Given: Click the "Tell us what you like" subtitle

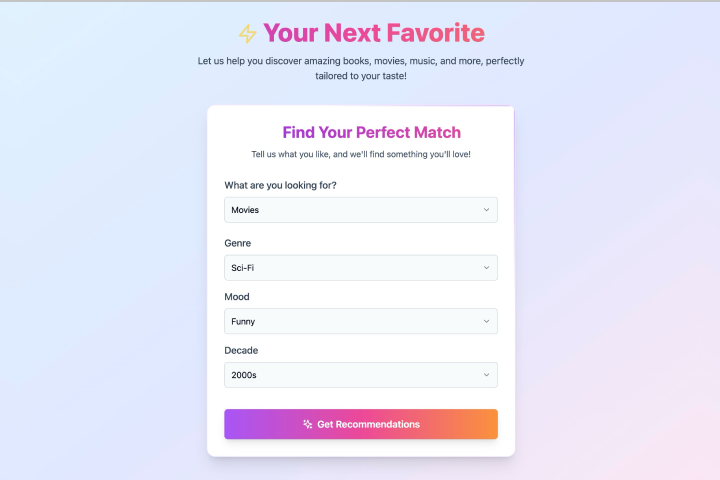Looking at the screenshot, I should tap(361, 154).
